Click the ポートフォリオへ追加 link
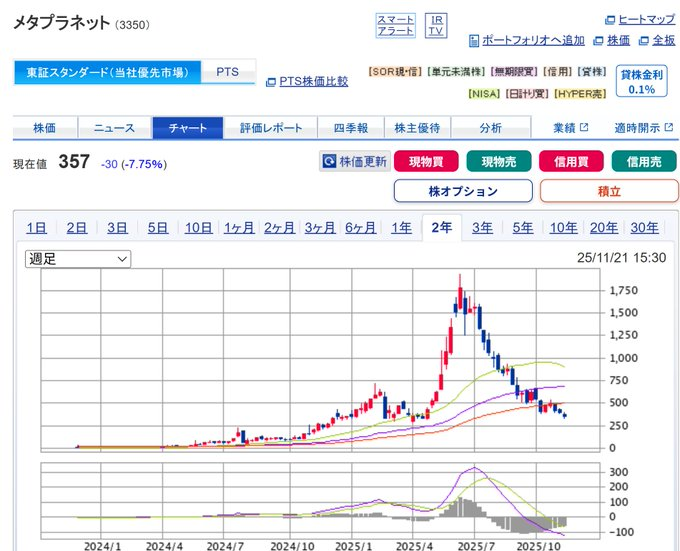Viewport: 680px width, 551px height. pos(533,40)
